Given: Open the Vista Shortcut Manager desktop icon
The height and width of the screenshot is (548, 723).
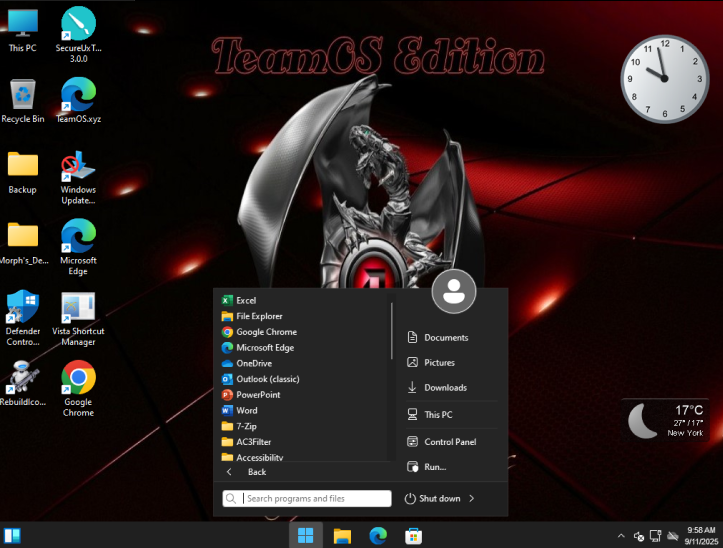Looking at the screenshot, I should 78,318.
